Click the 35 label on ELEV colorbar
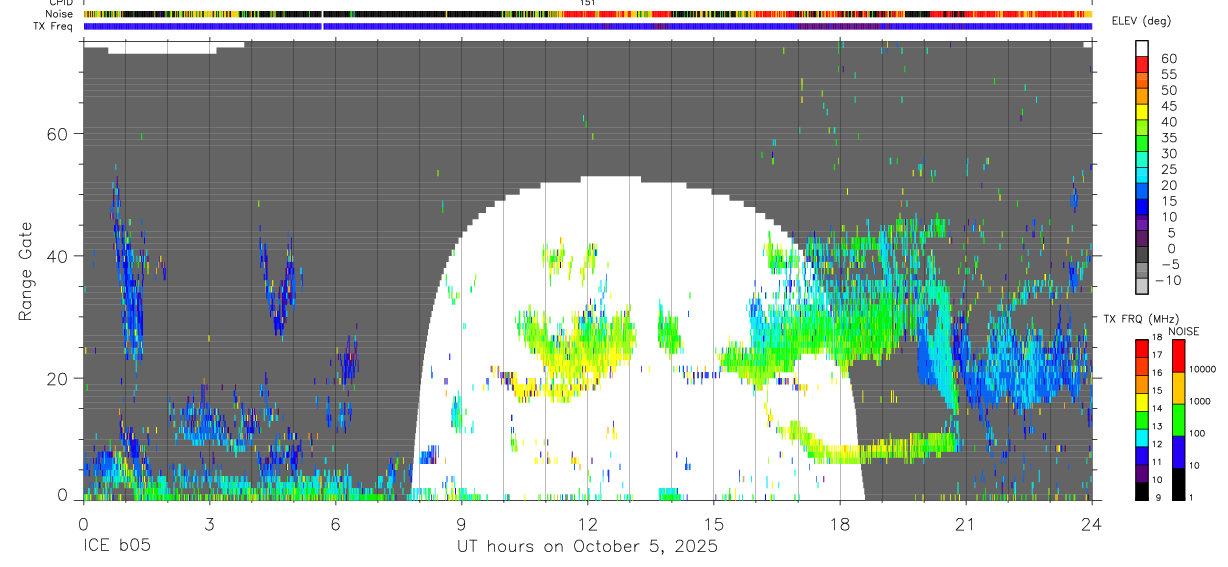The height and width of the screenshot is (567, 1228). pos(1167,138)
